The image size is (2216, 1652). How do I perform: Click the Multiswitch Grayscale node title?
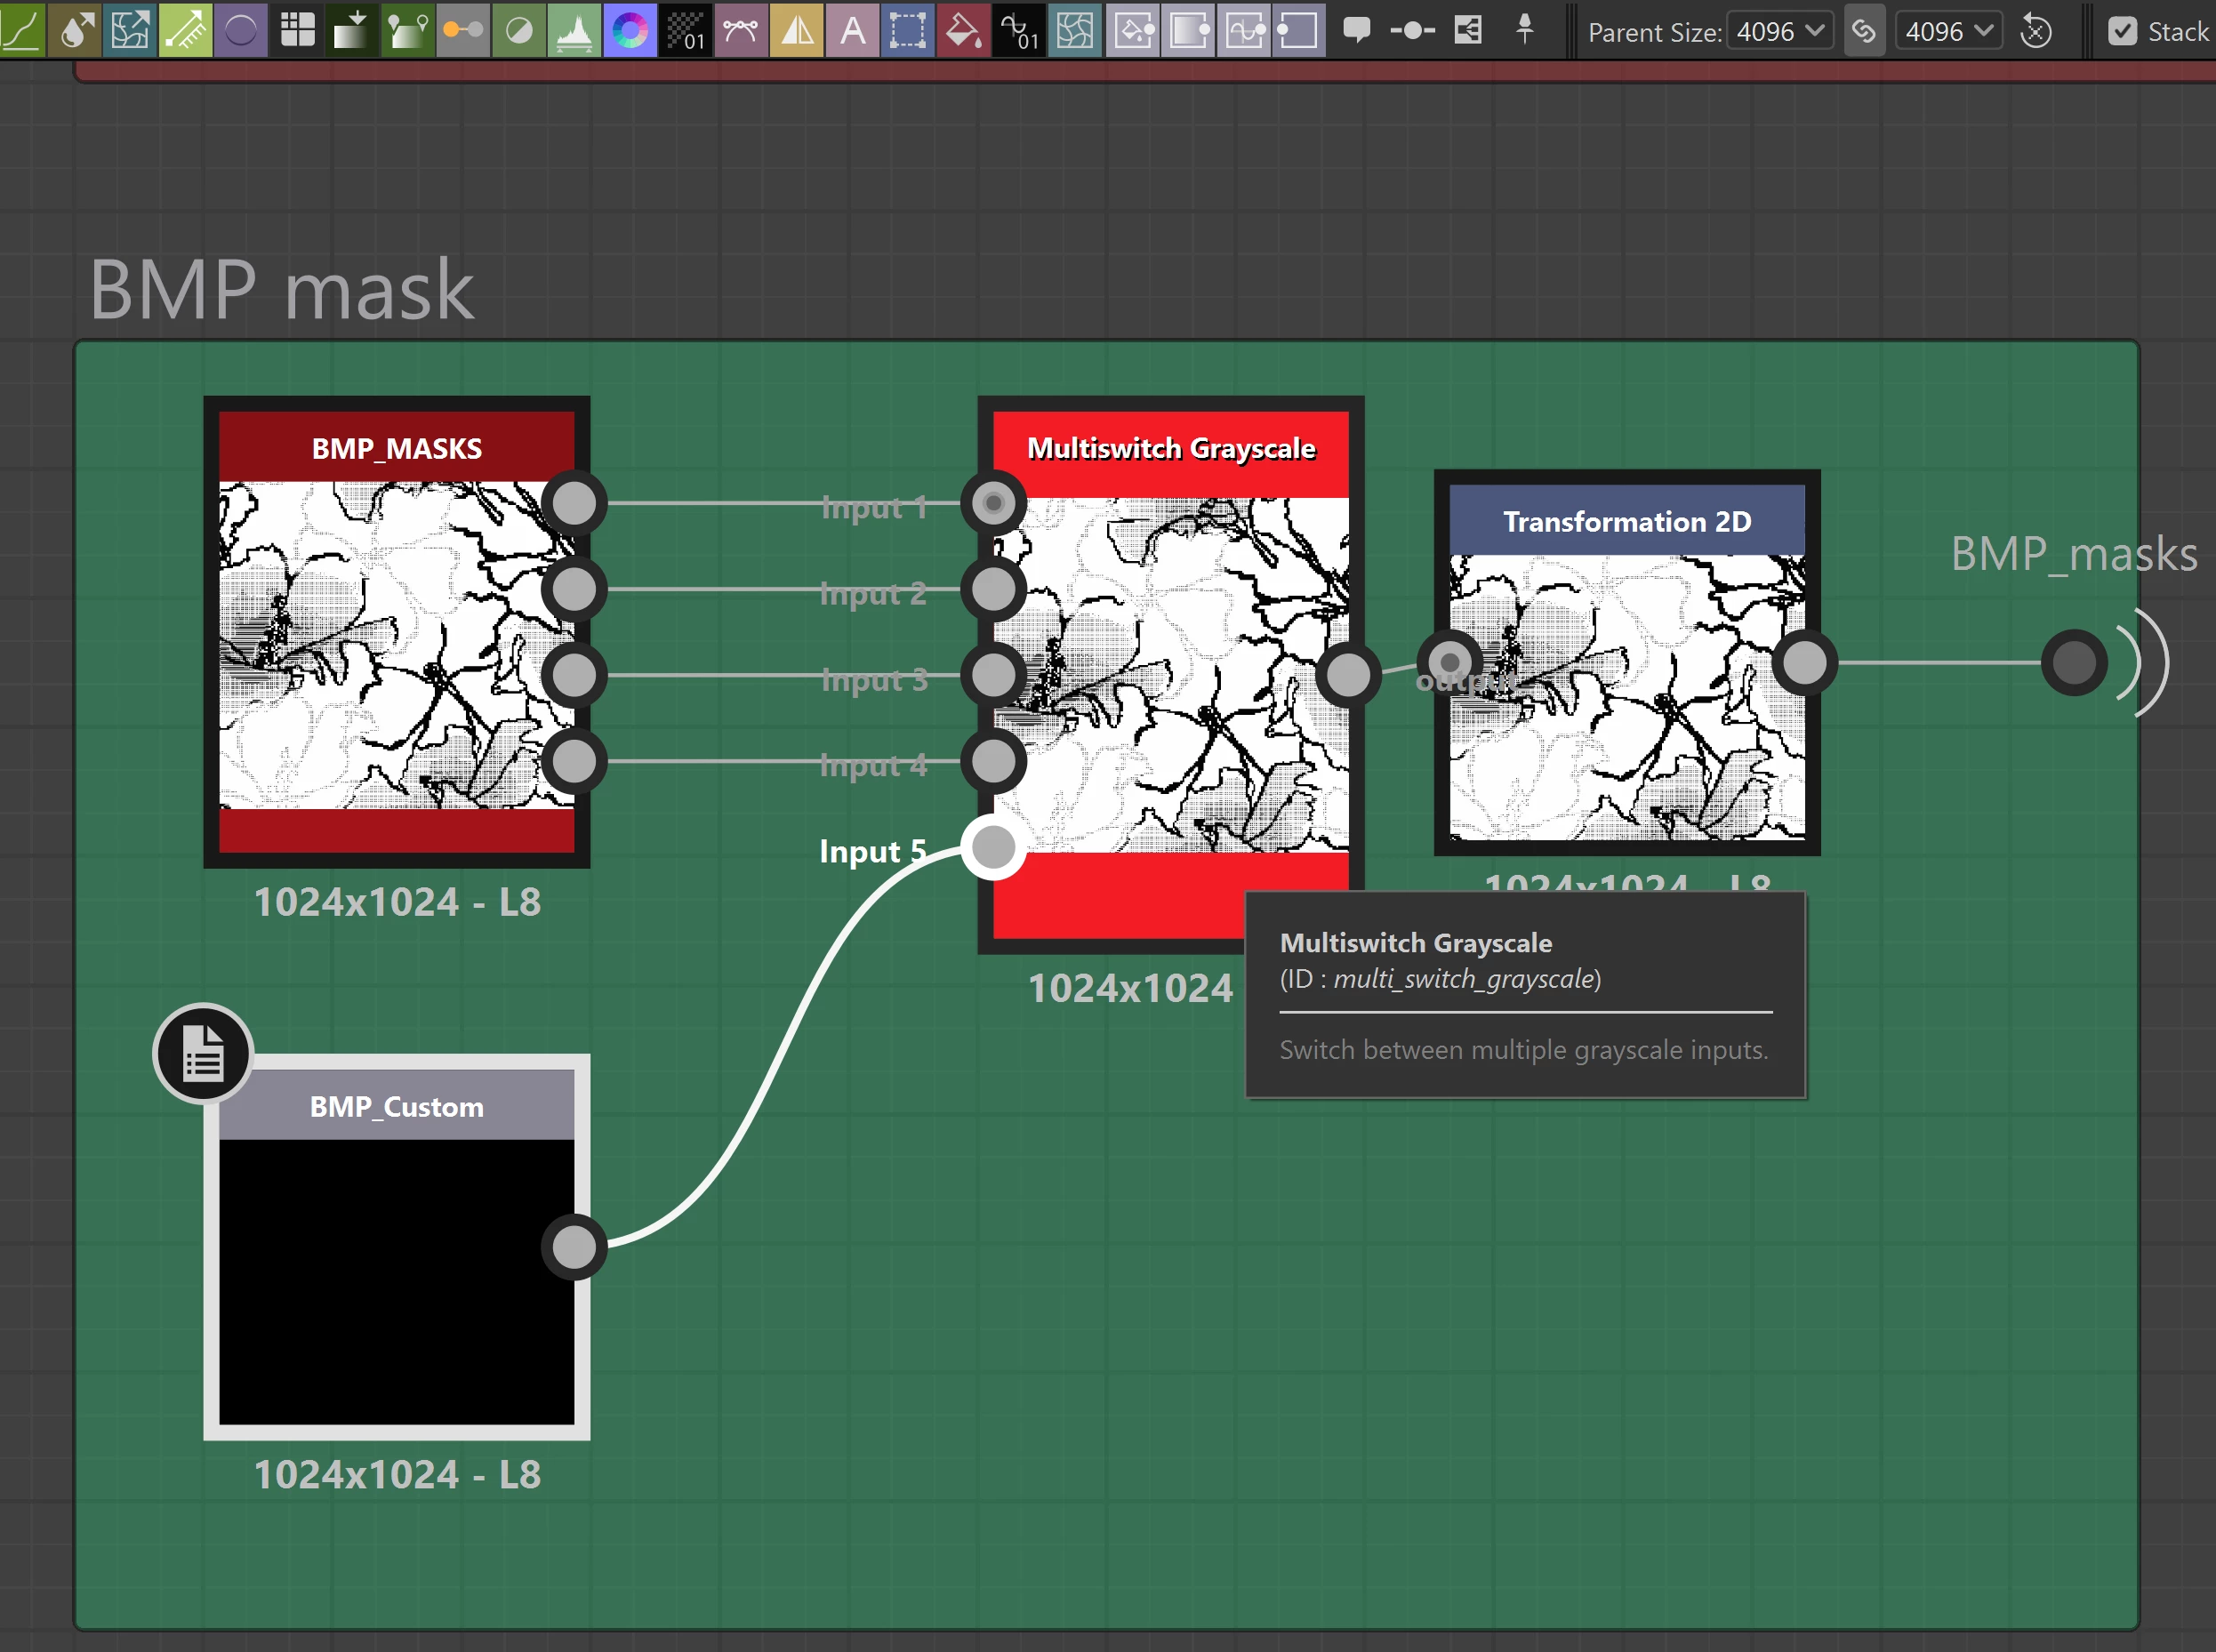[x=1170, y=449]
